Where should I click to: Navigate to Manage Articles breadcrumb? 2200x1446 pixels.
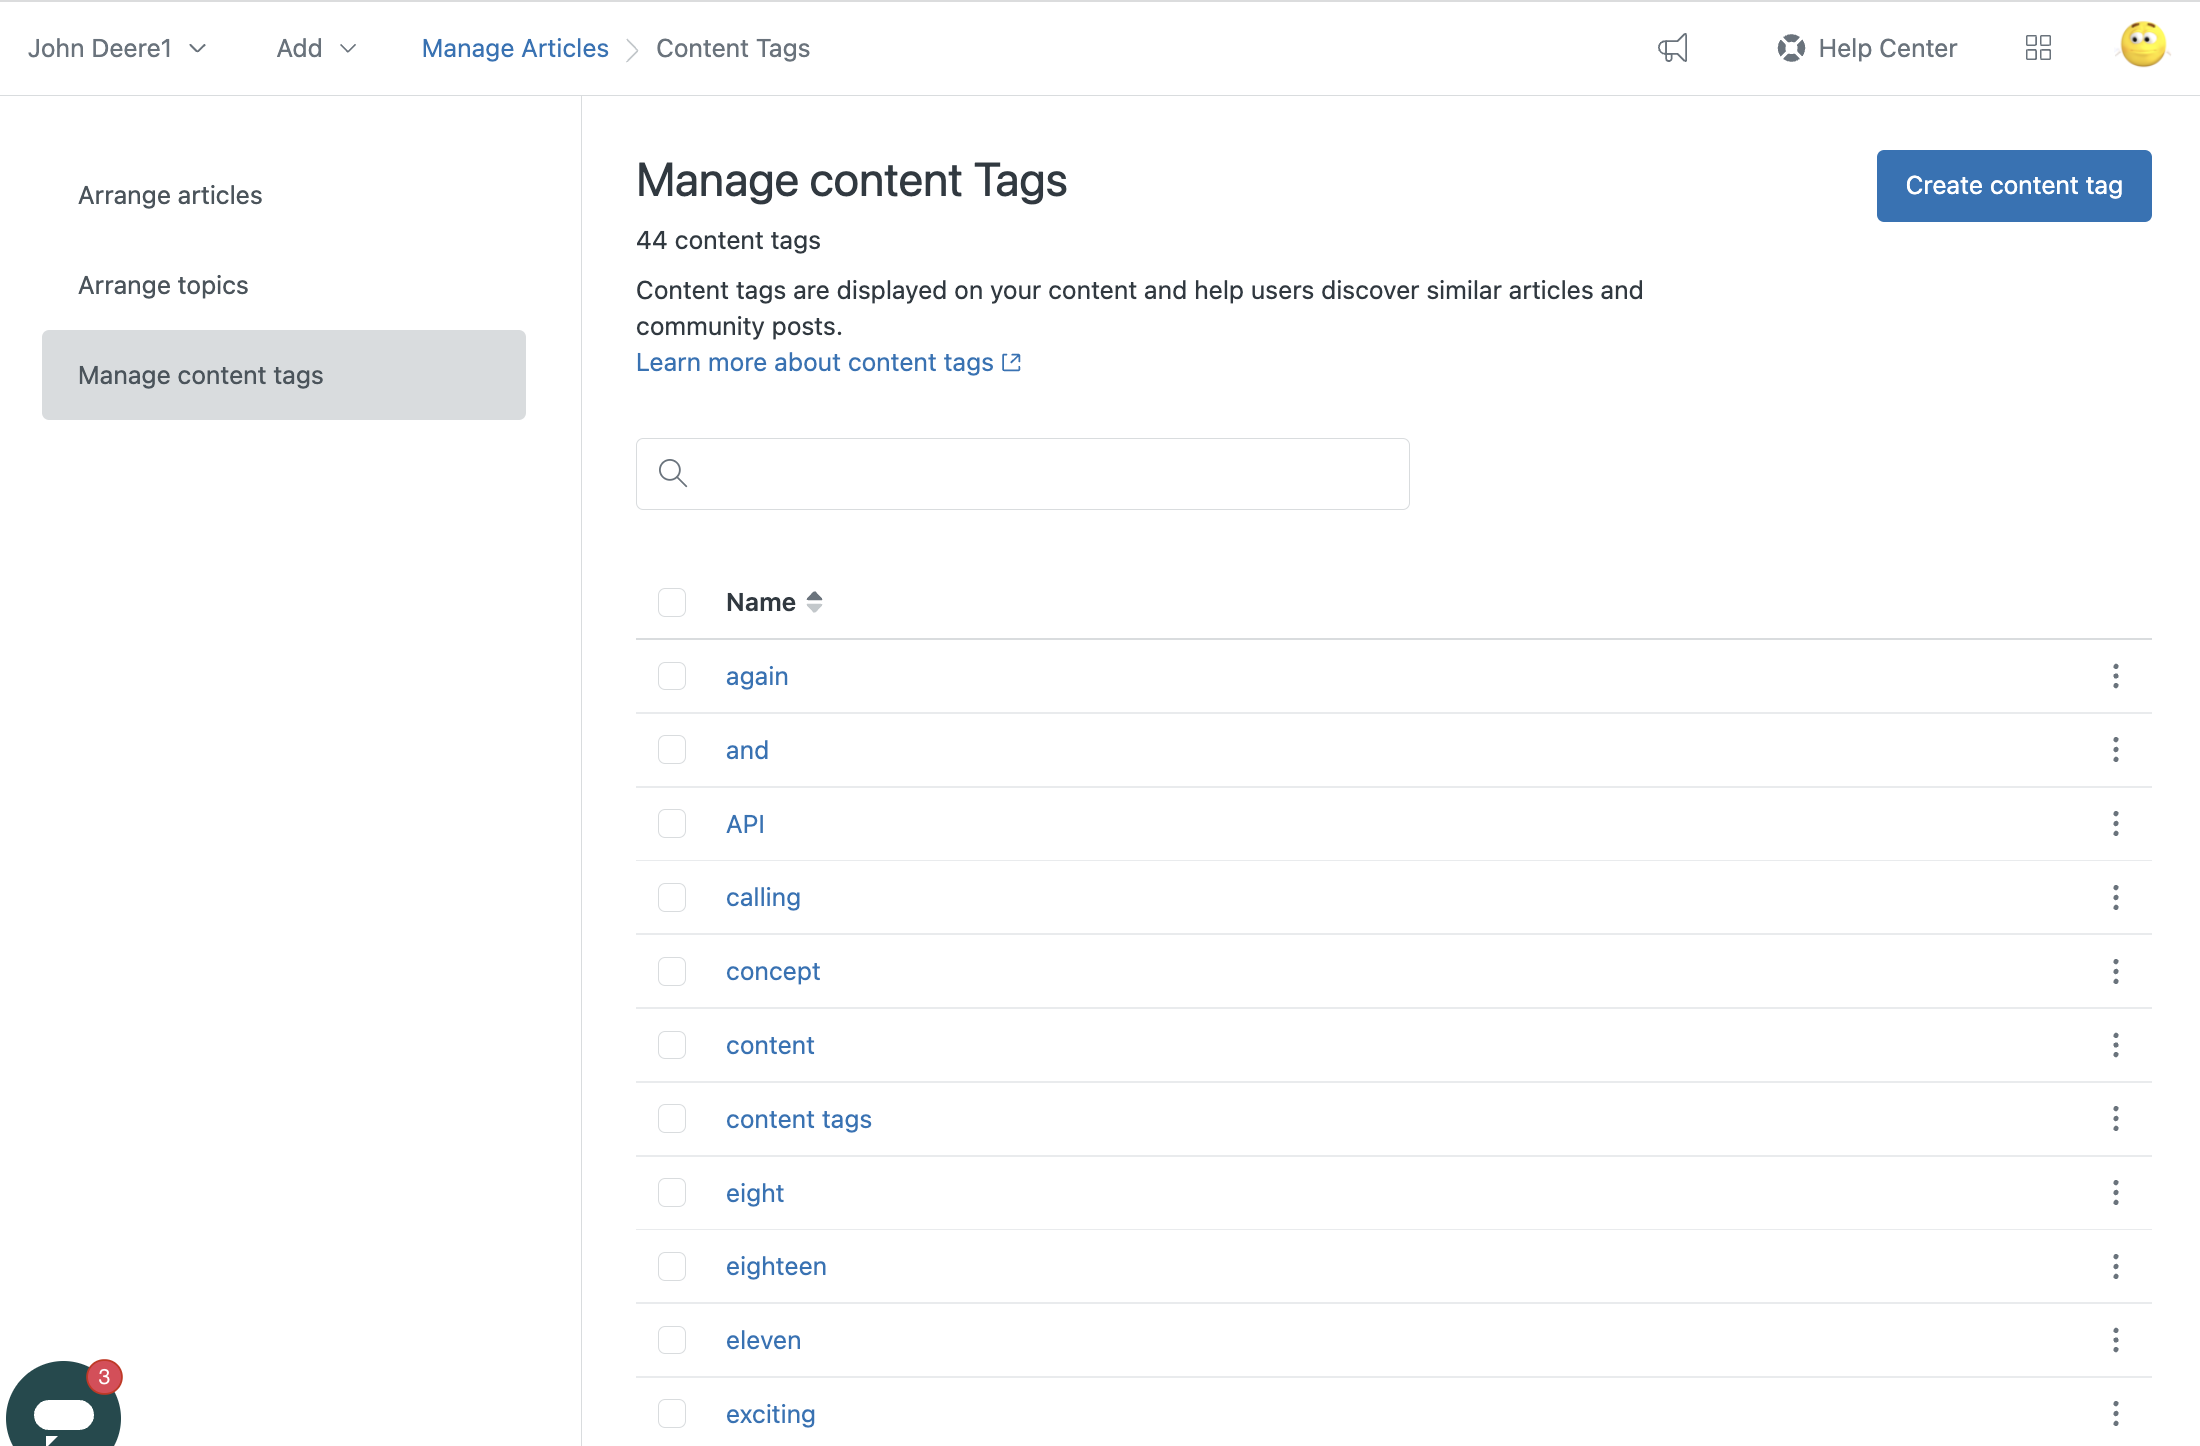515,47
